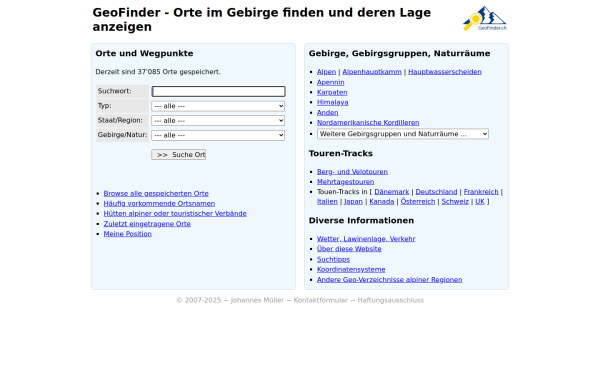Open the Kontaktformular footer link
The height and width of the screenshot is (375, 600).
point(321,300)
